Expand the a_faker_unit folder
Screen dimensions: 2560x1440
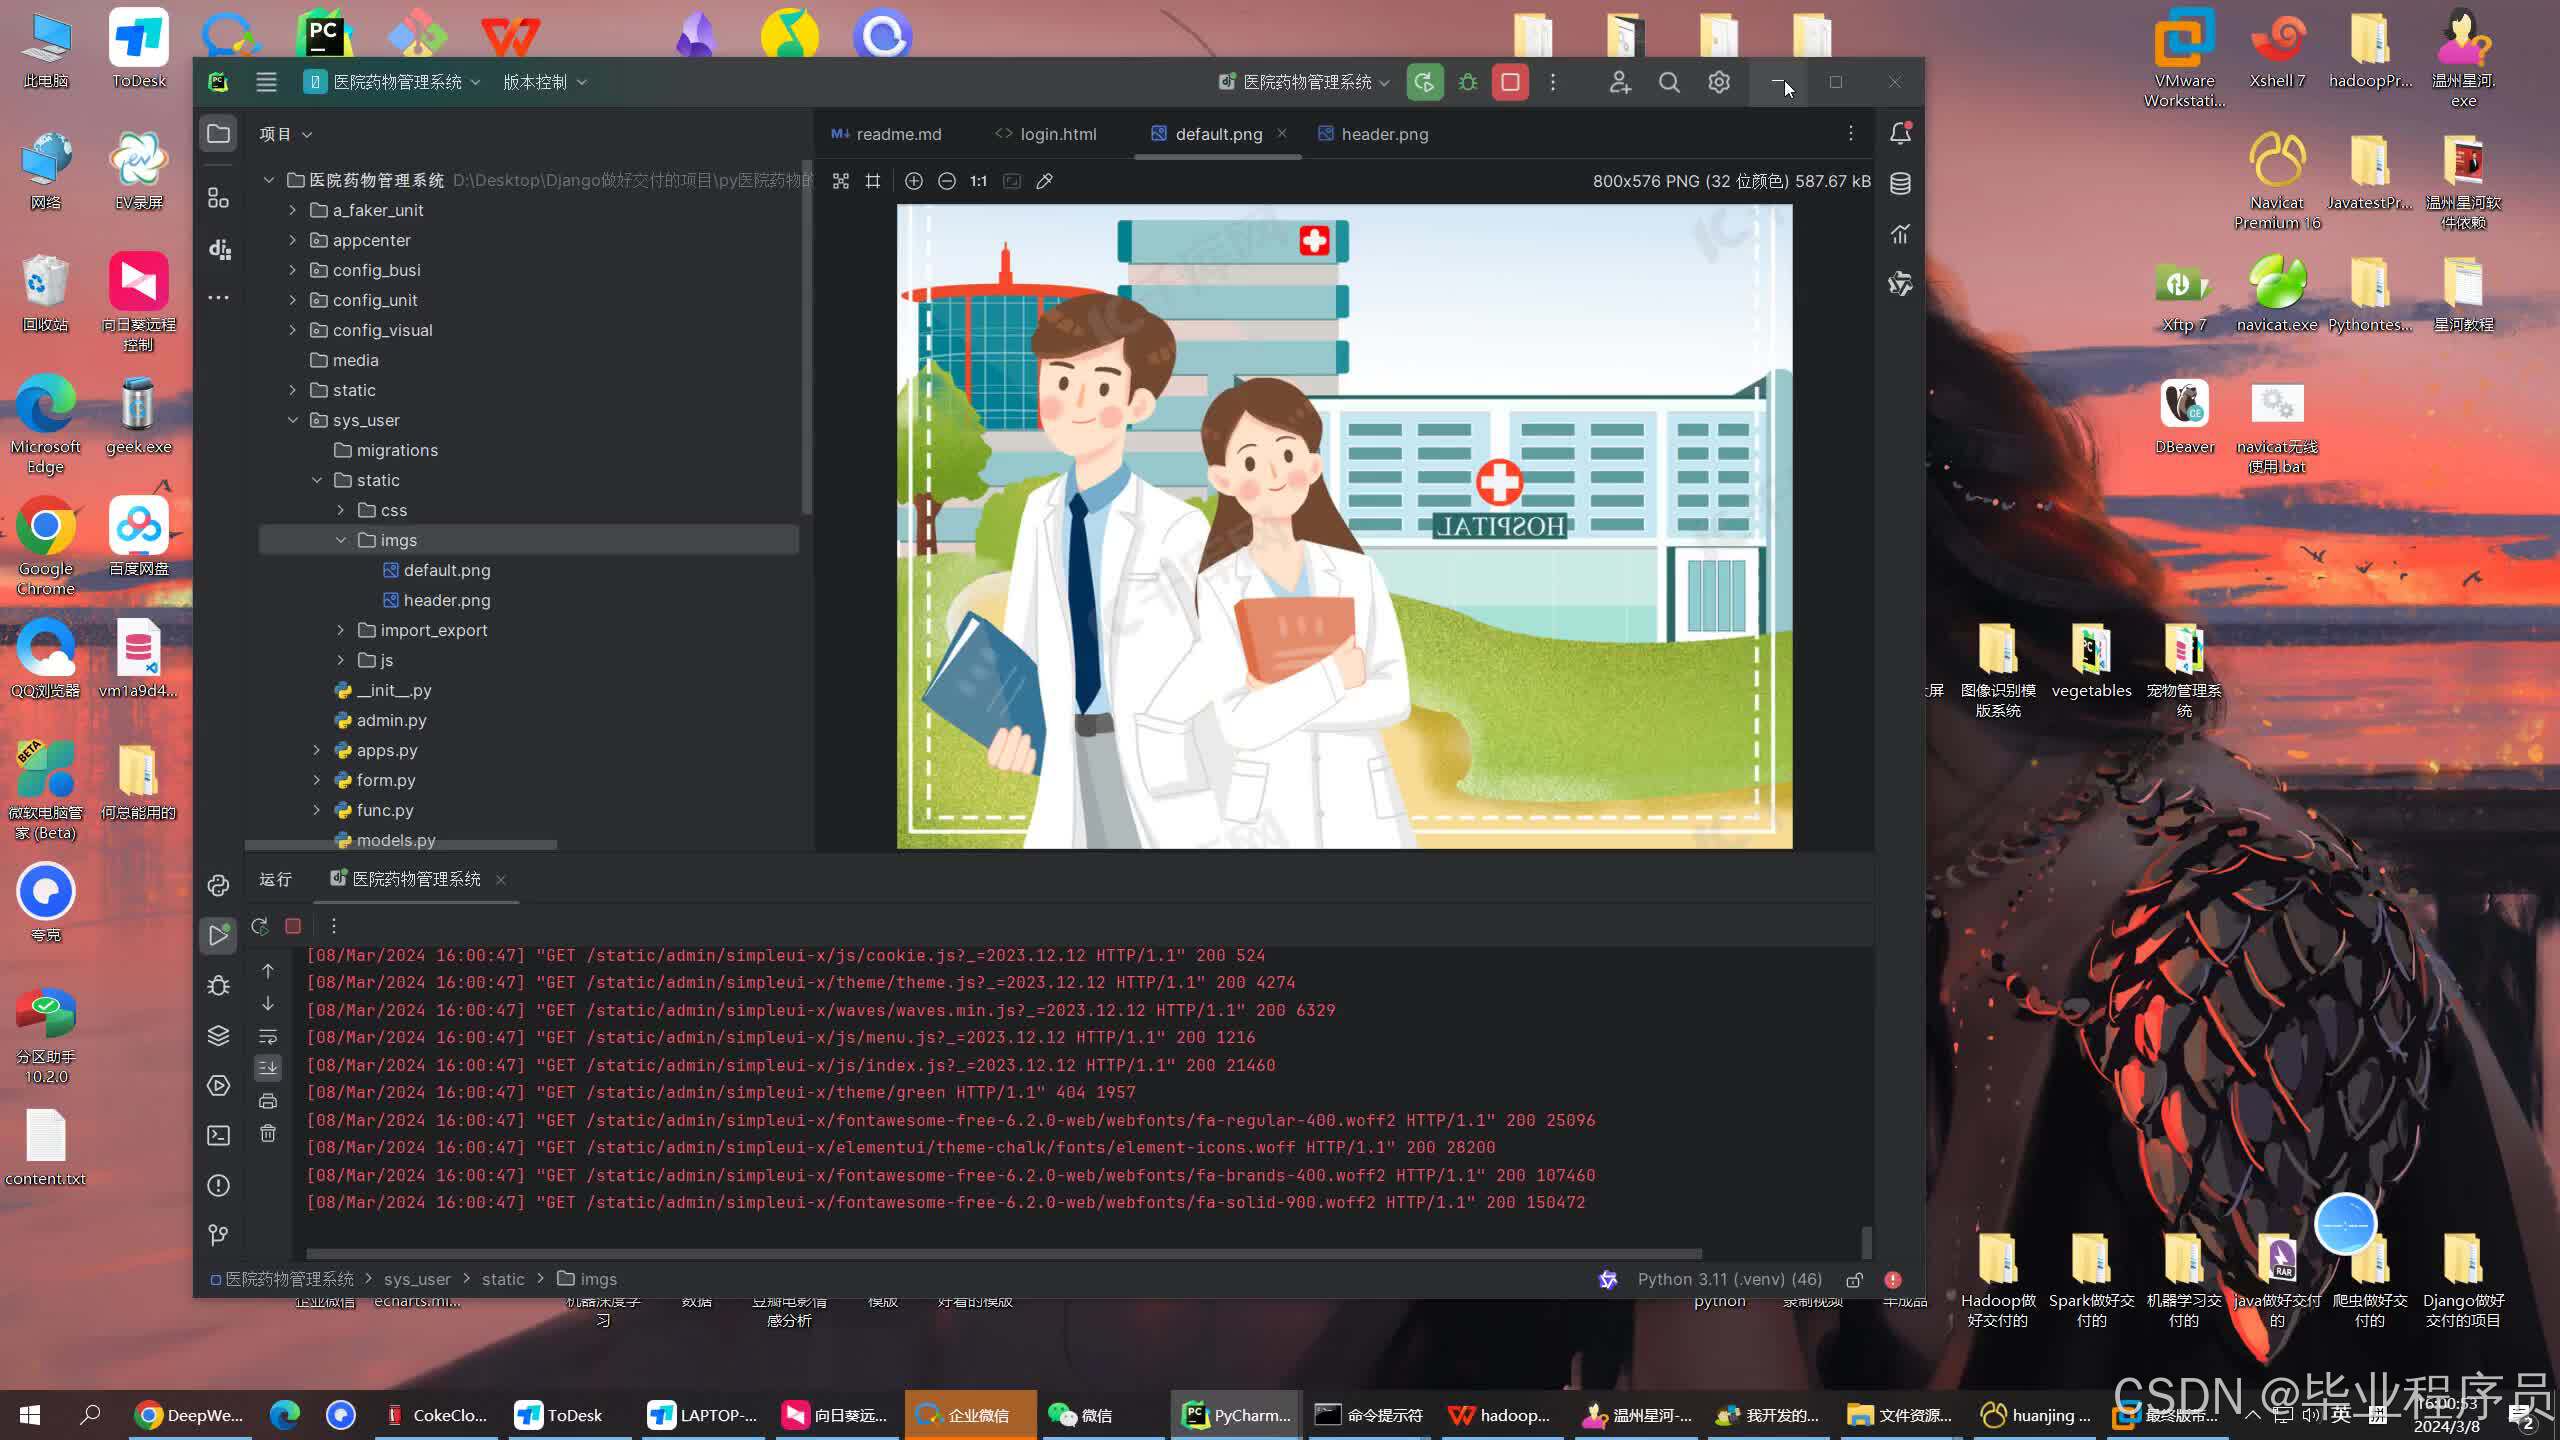coord(292,210)
